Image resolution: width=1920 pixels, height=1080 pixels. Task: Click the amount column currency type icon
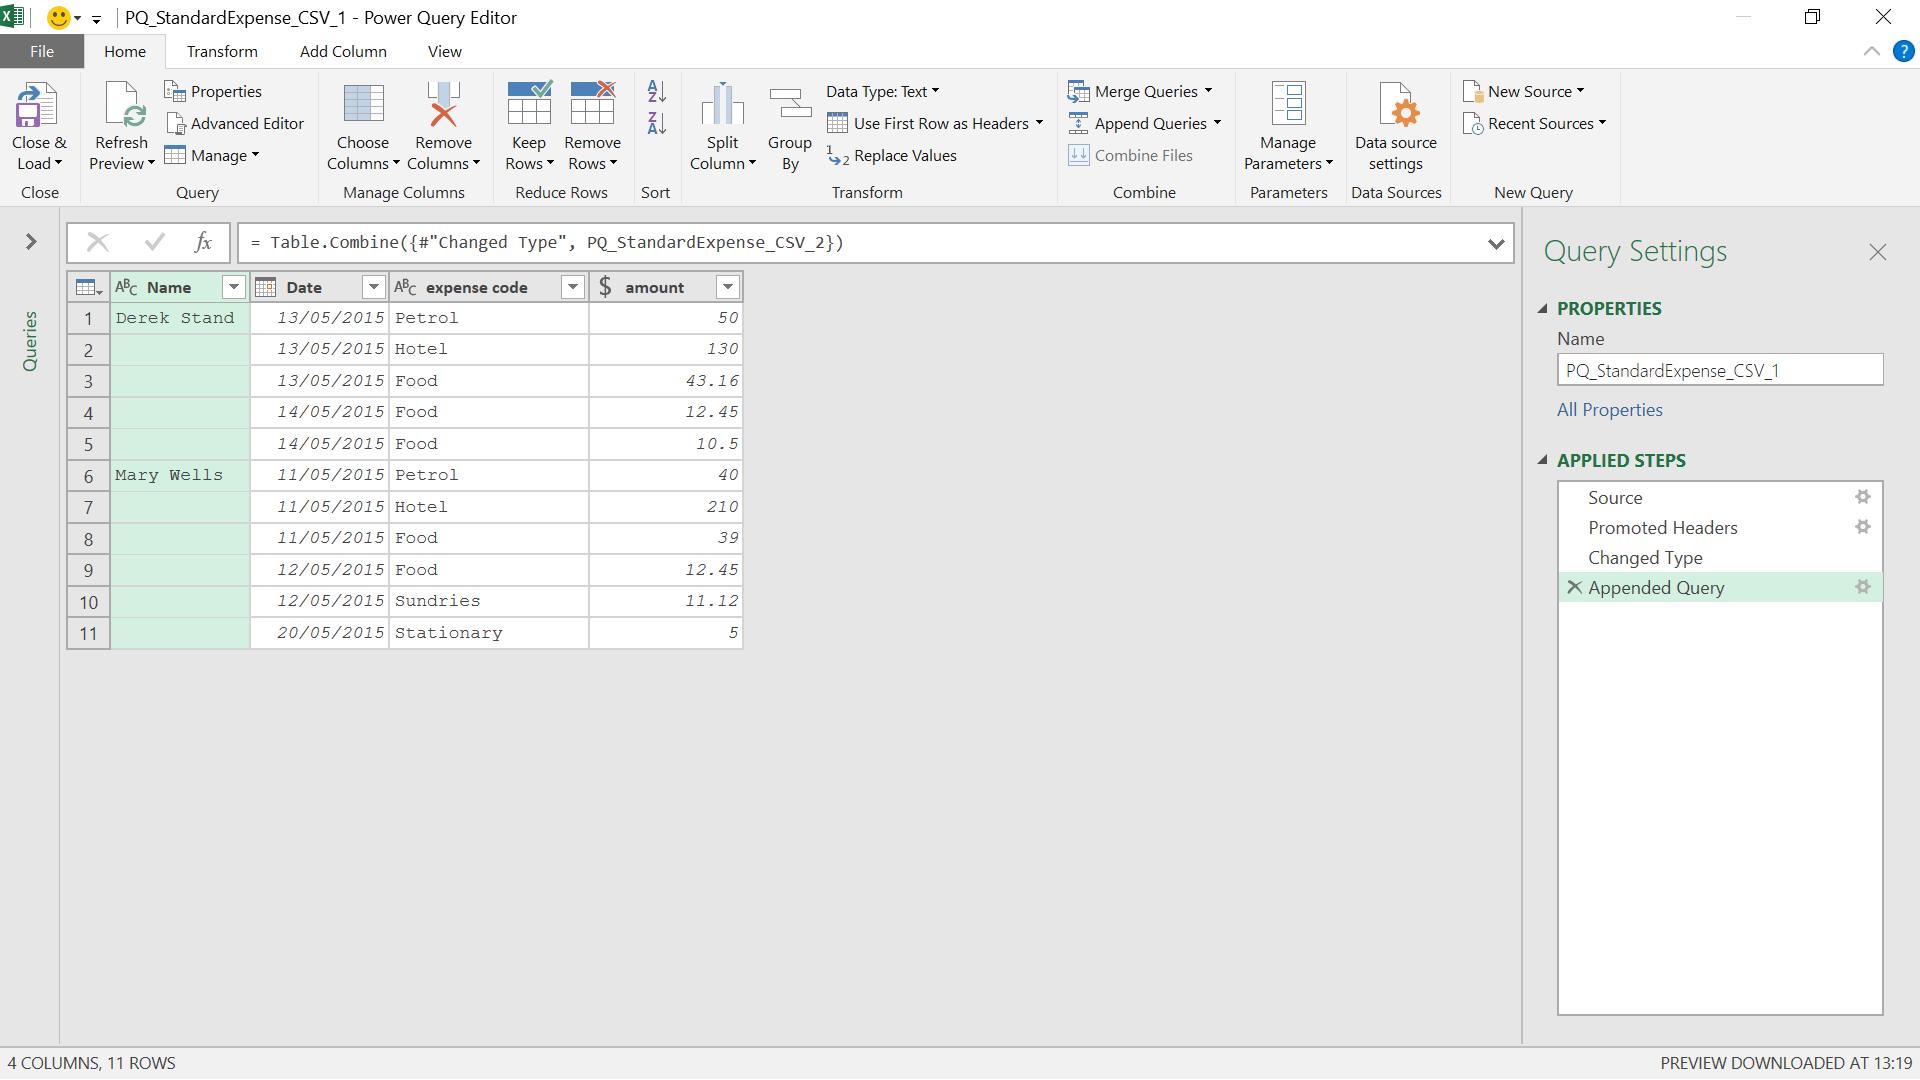pos(605,287)
